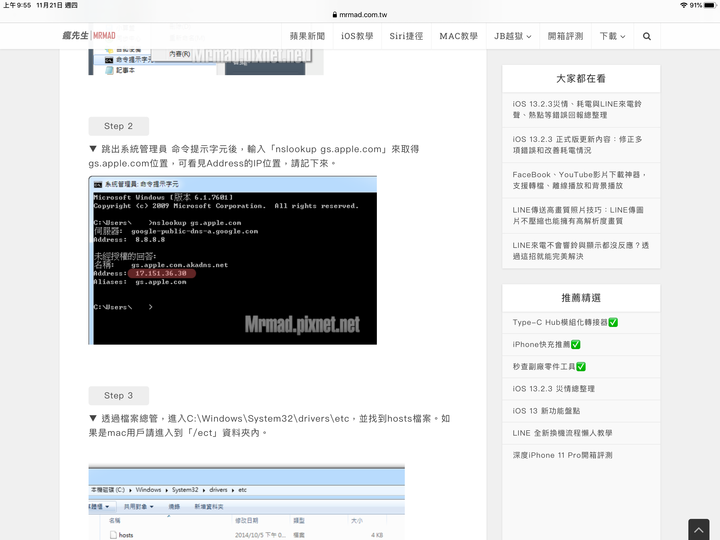Open the MAC教學 menu item
The height and width of the screenshot is (540, 720).
coord(458,36)
